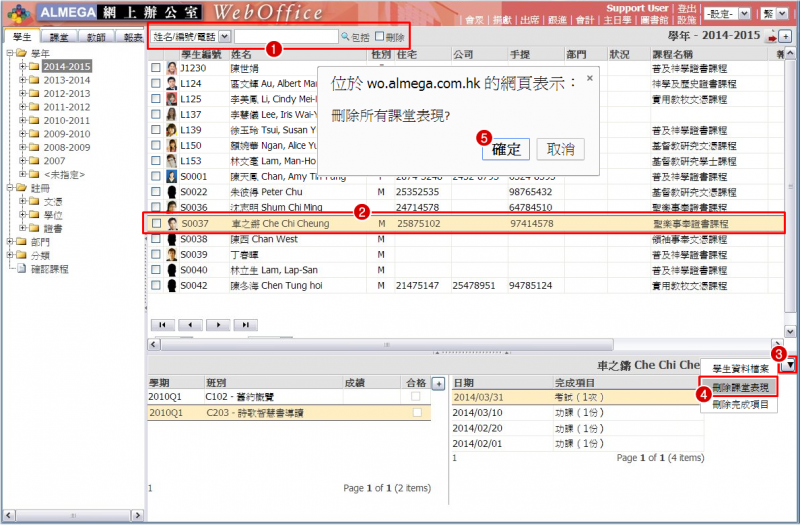Image resolution: width=800 pixels, height=525 pixels.
Task: Open the -設定- dropdown
Action: click(x=744, y=14)
